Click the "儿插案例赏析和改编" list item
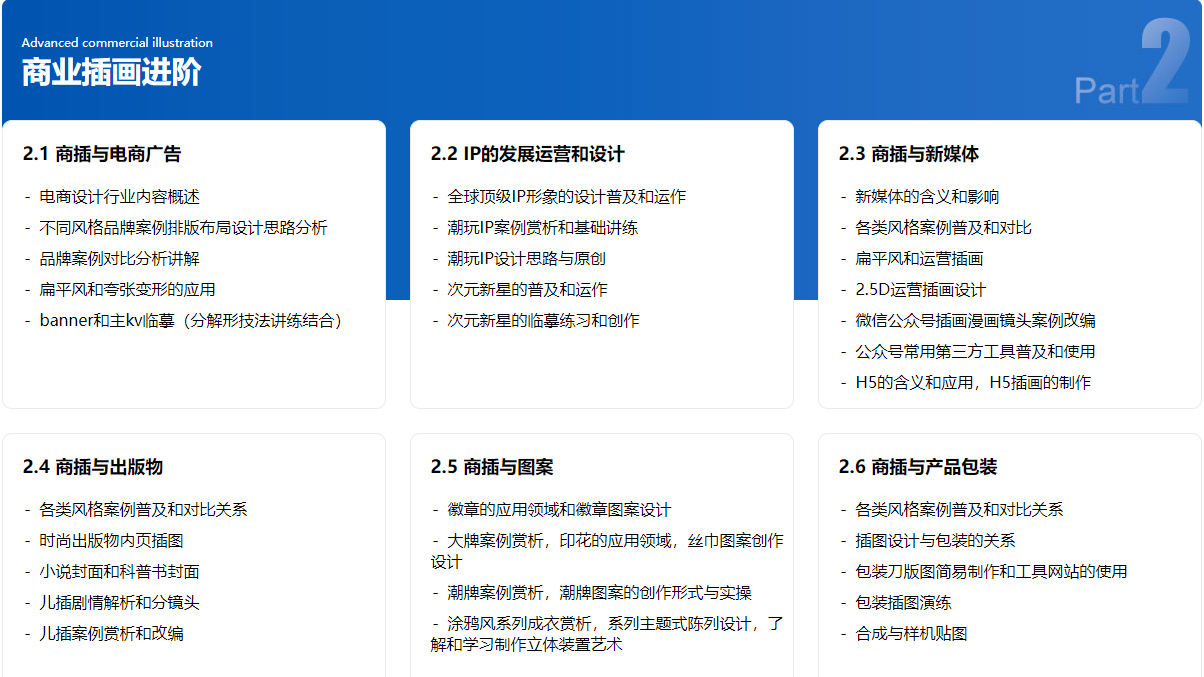The width and height of the screenshot is (1204, 677). (x=111, y=634)
